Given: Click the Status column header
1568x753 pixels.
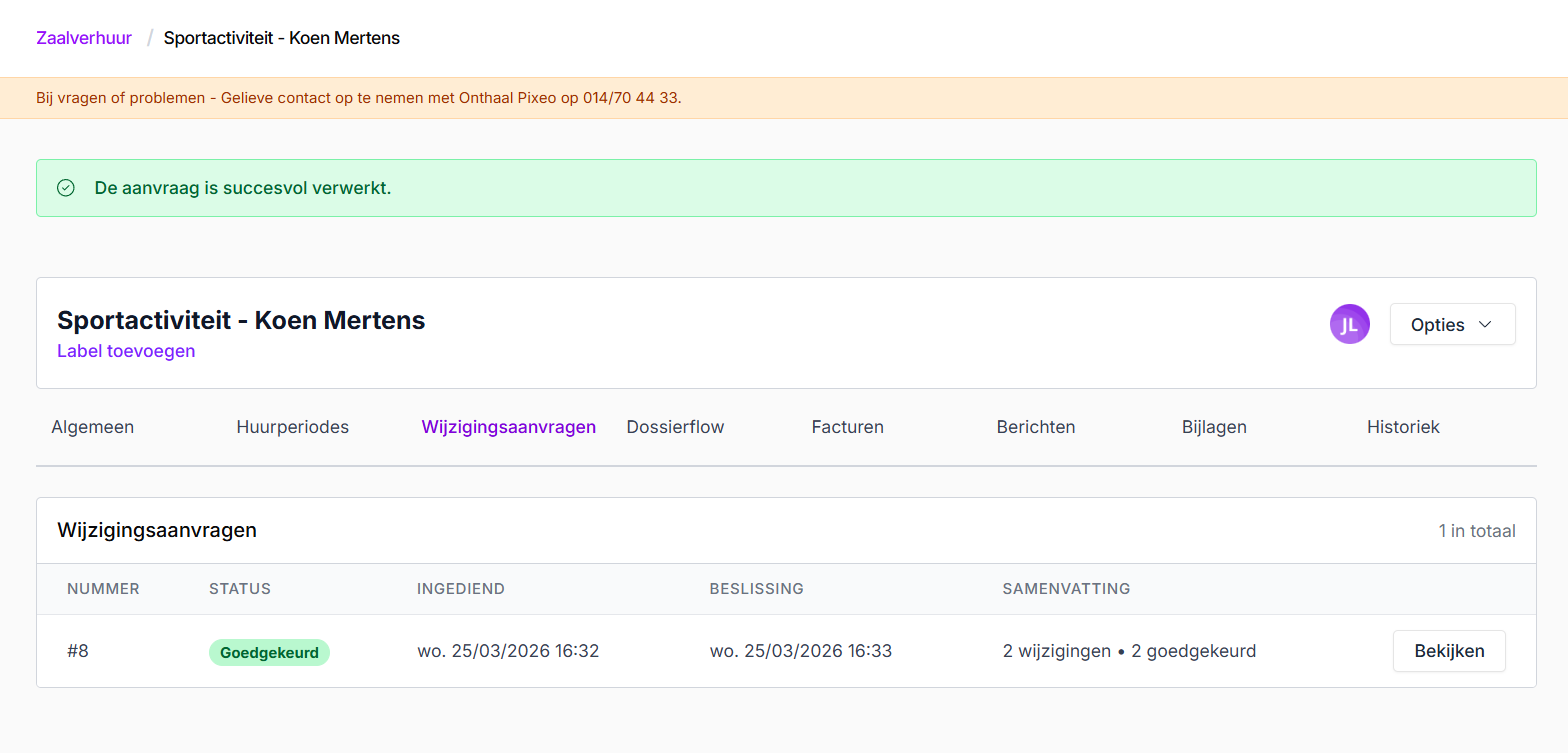Looking at the screenshot, I should click(240, 589).
